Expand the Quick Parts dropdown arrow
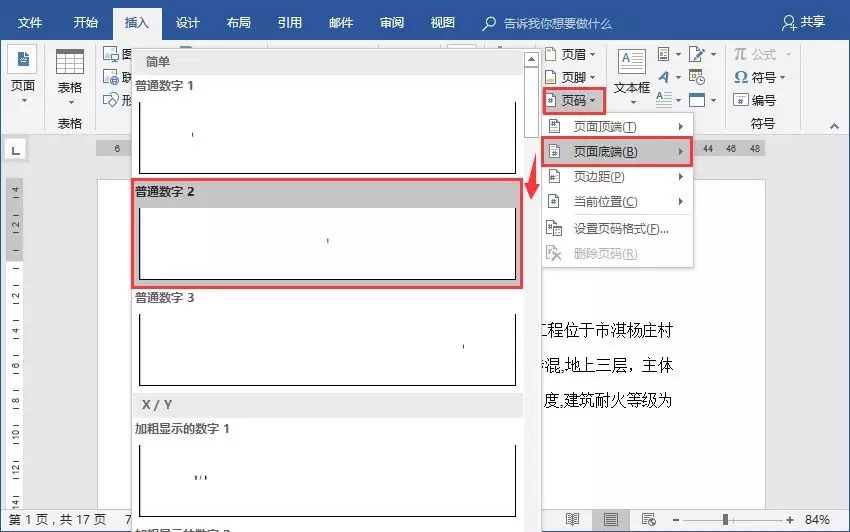850x532 pixels. click(x=678, y=54)
